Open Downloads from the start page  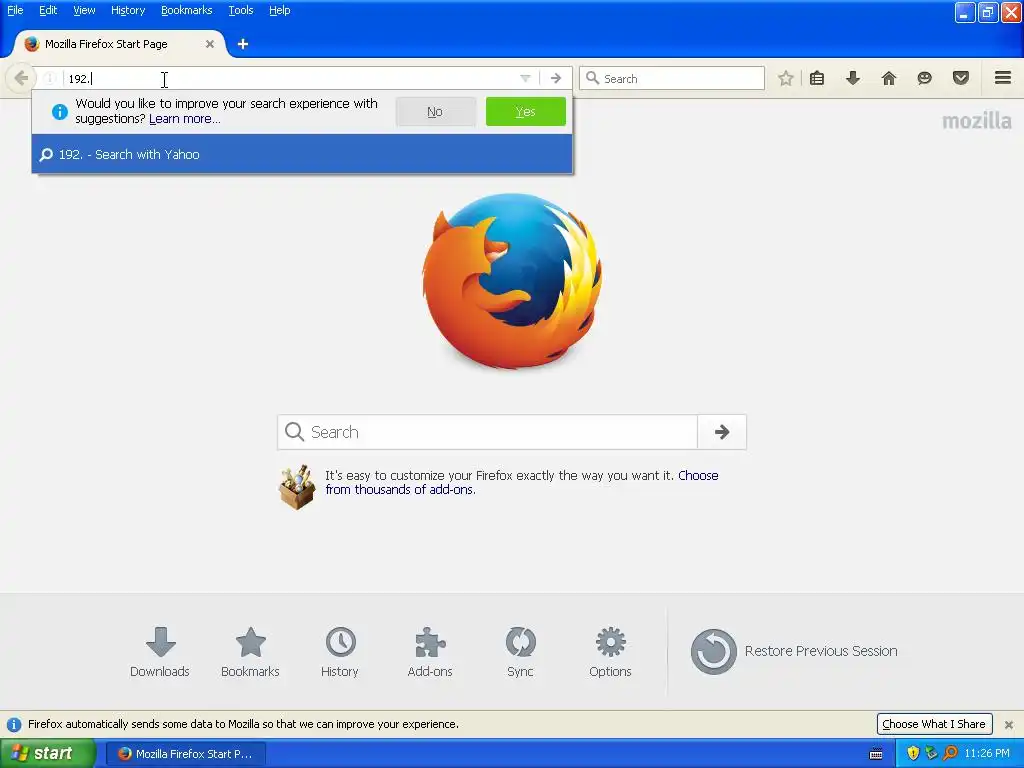(x=160, y=652)
